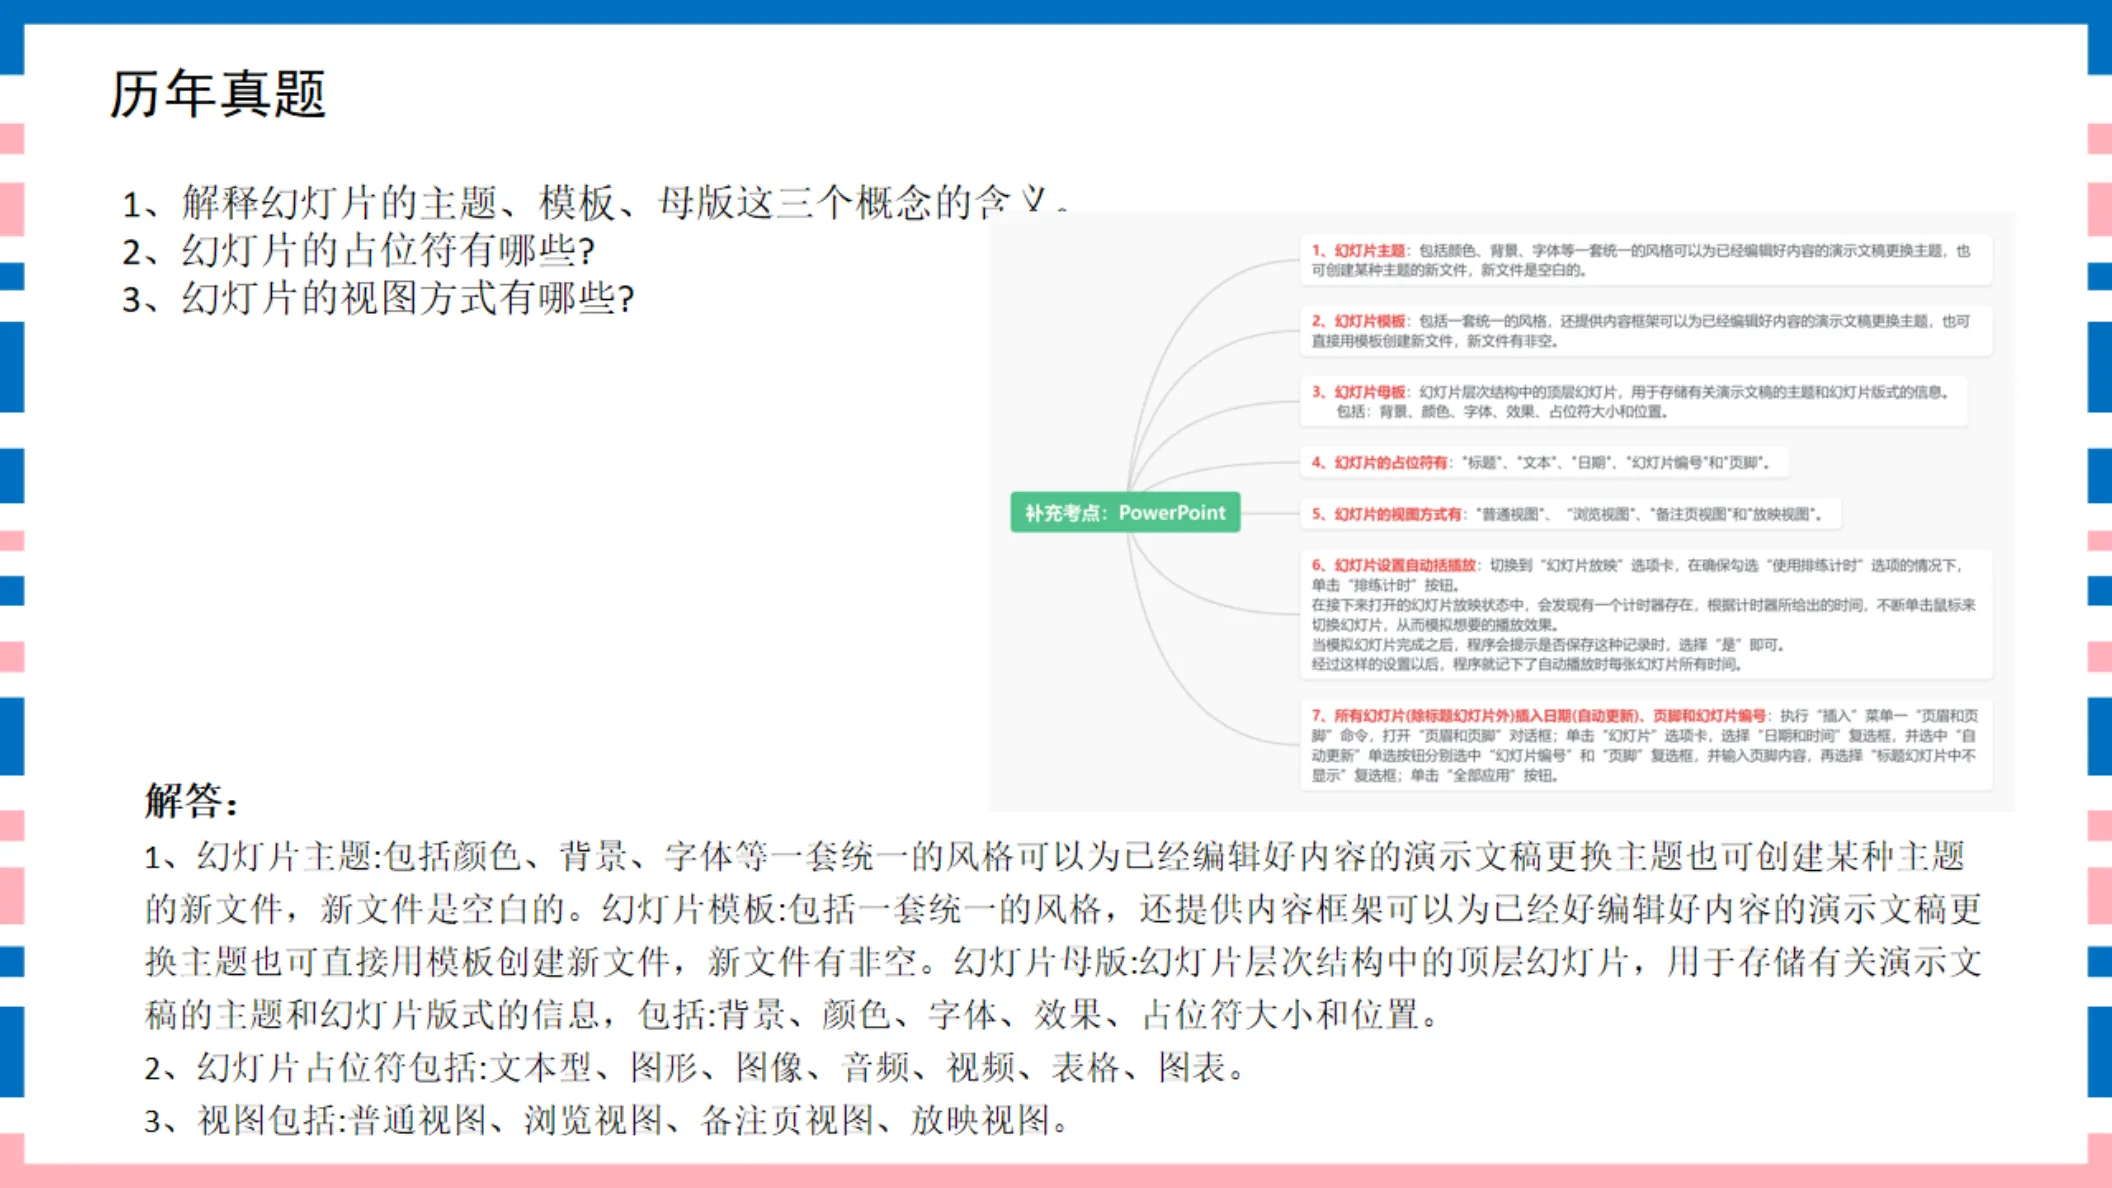Screen dimensions: 2112x1188
Task: Click the green 补充考点: PowerPoint node
Action: 1125,512
